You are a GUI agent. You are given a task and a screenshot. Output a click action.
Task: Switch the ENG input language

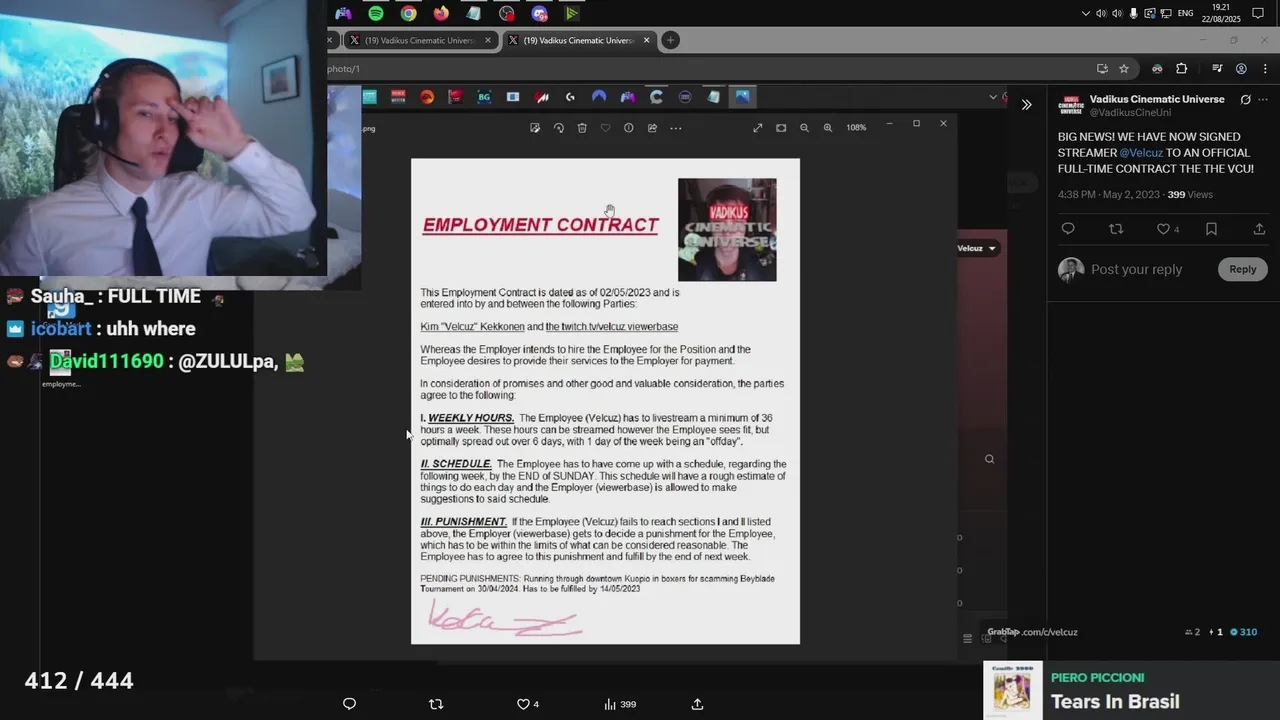pyautogui.click(x=1186, y=13)
